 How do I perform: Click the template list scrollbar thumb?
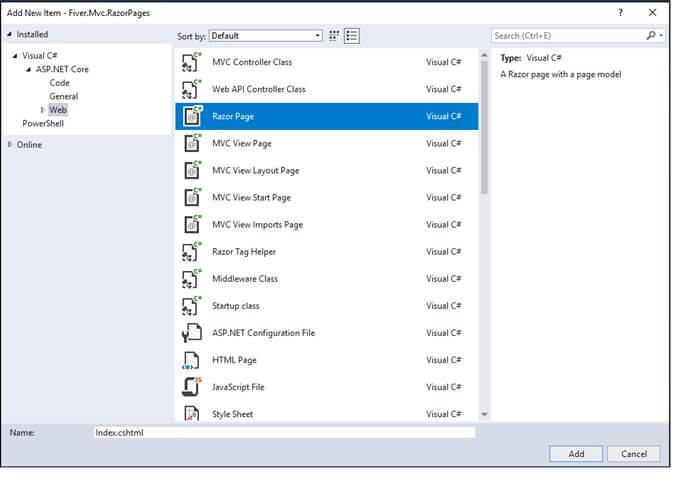(484, 127)
